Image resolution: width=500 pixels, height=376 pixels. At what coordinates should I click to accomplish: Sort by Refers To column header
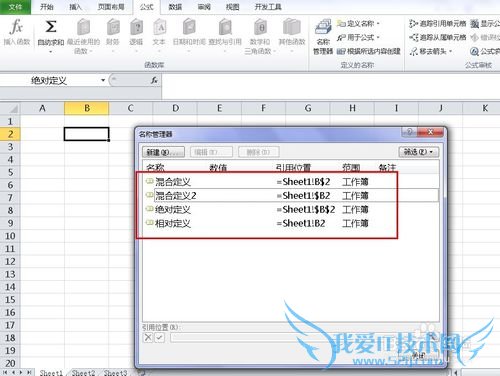tap(293, 167)
